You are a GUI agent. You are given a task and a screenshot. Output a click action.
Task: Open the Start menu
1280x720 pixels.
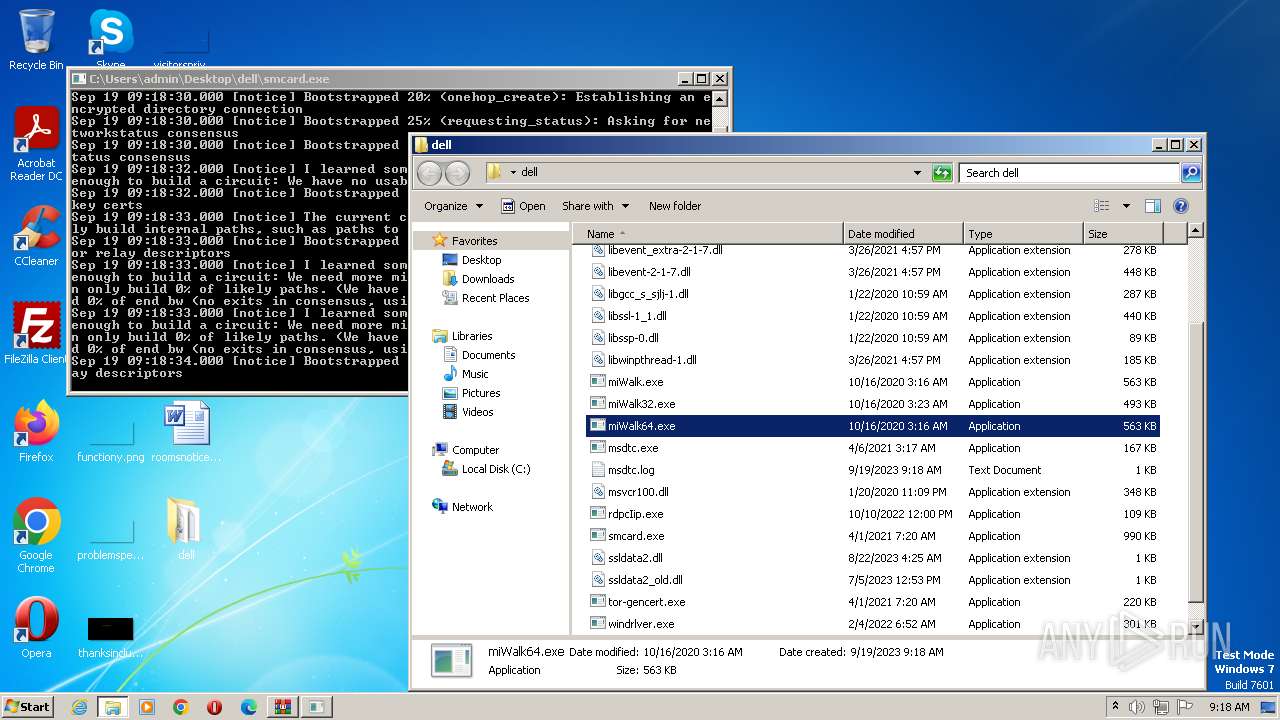28,707
